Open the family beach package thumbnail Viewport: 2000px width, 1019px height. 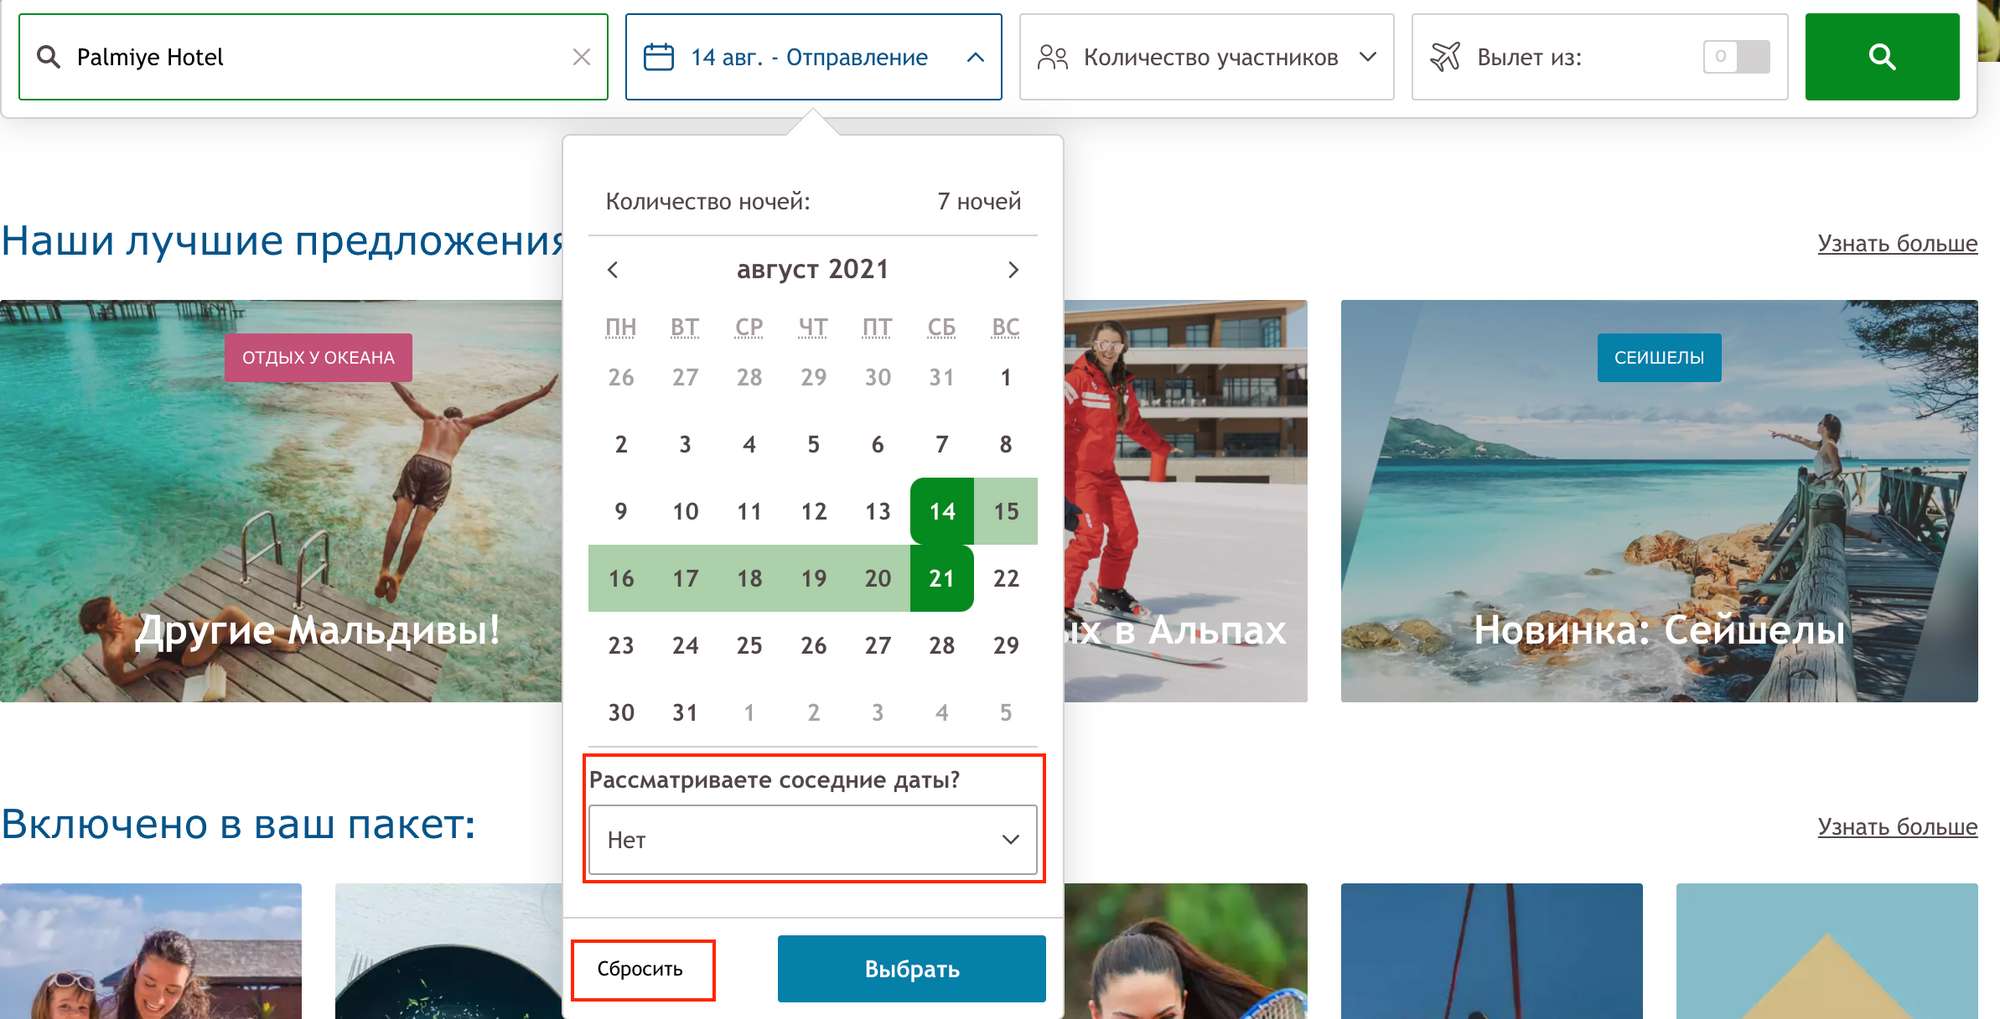click(150, 951)
